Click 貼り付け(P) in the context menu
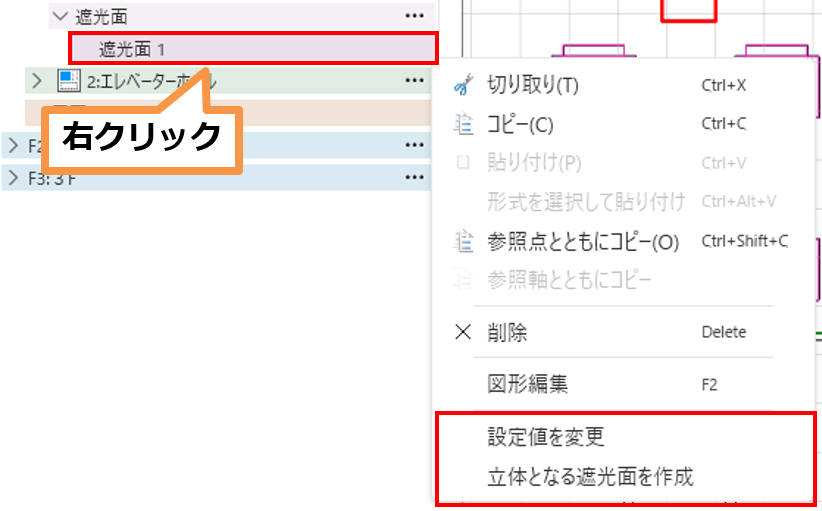 (533, 163)
